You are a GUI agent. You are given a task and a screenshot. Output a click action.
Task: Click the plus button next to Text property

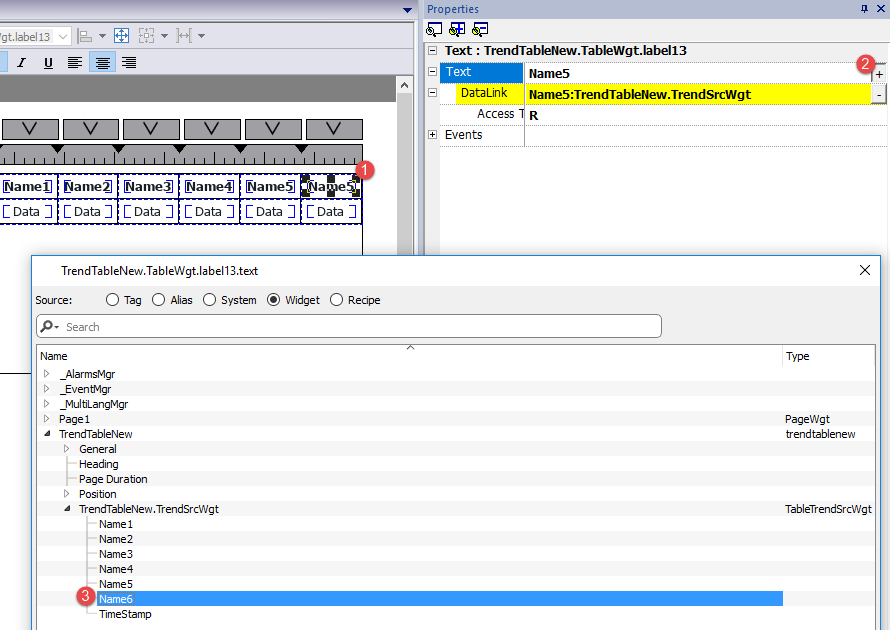click(x=877, y=74)
